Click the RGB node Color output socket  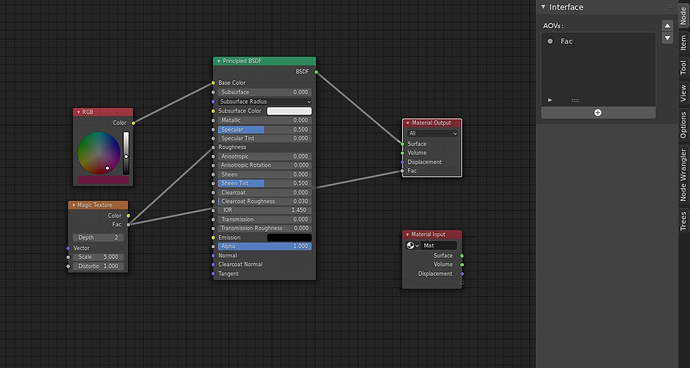(x=133, y=123)
